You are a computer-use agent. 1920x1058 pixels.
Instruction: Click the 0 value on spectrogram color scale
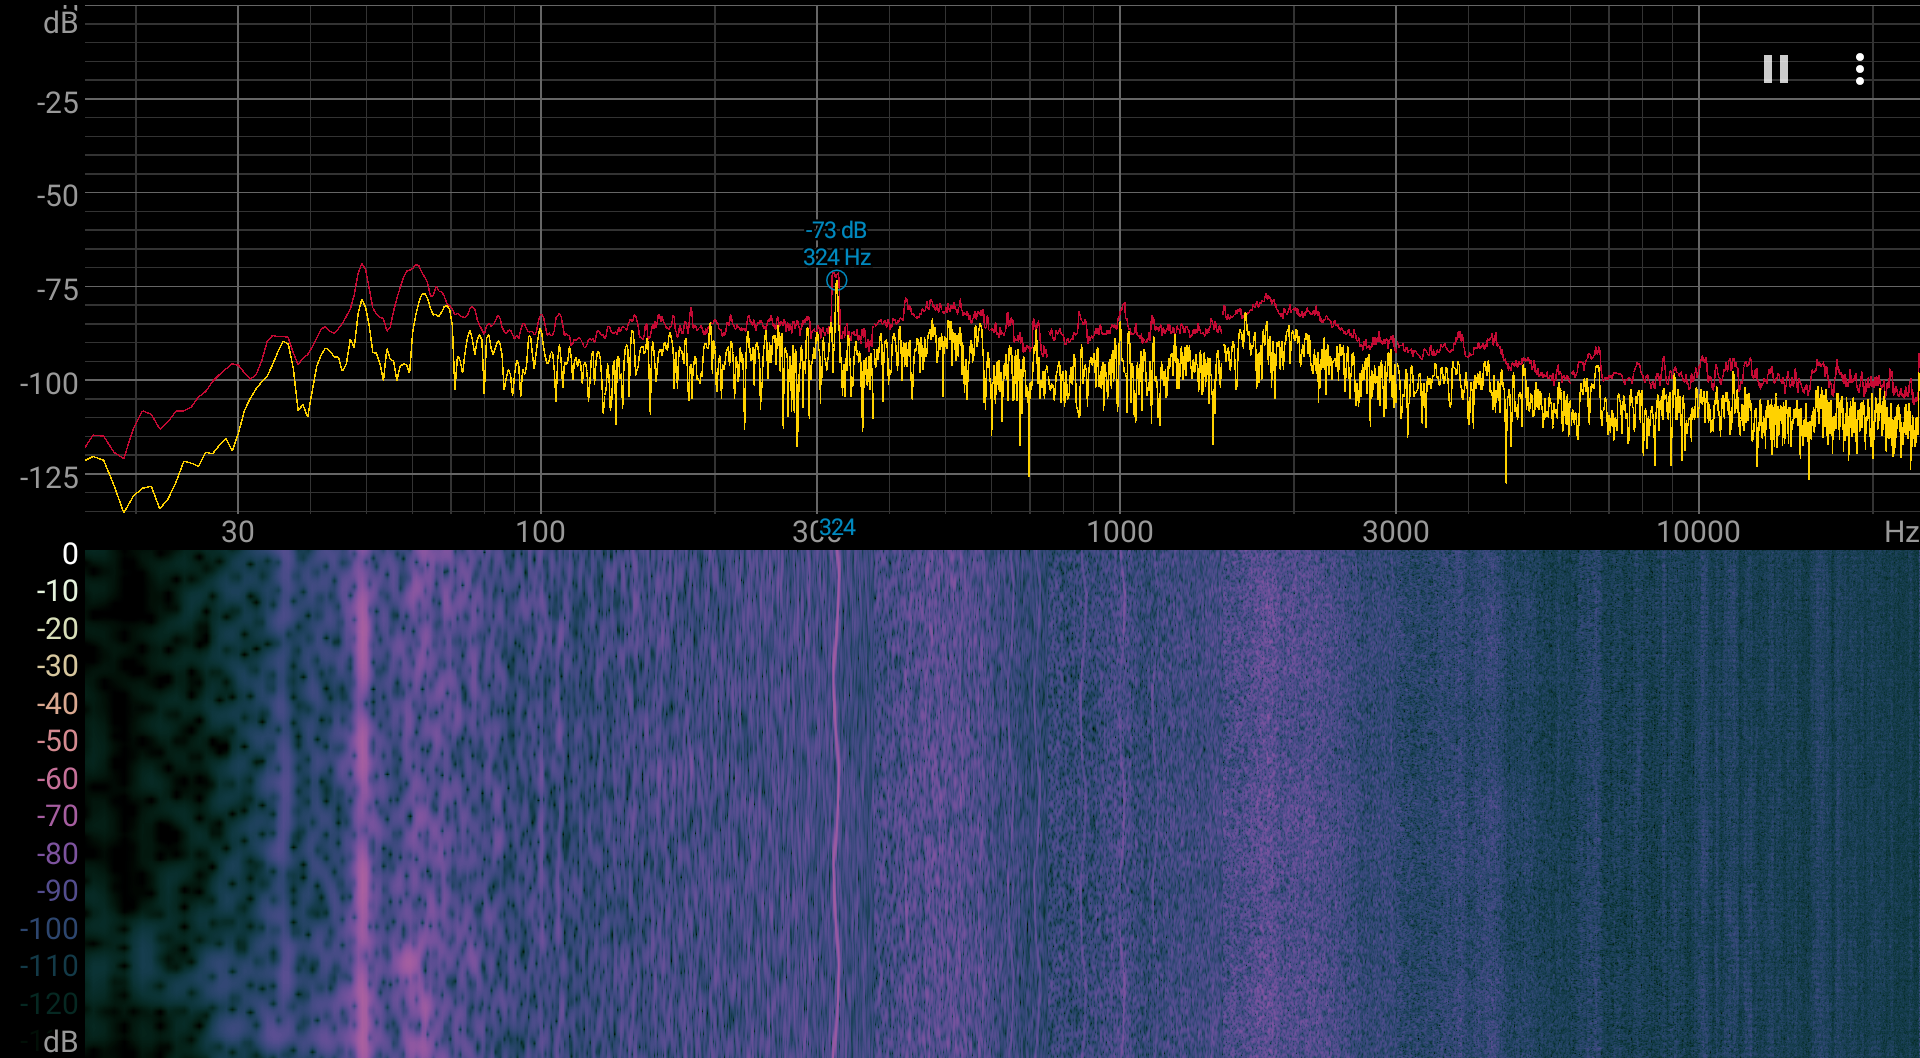click(x=70, y=554)
